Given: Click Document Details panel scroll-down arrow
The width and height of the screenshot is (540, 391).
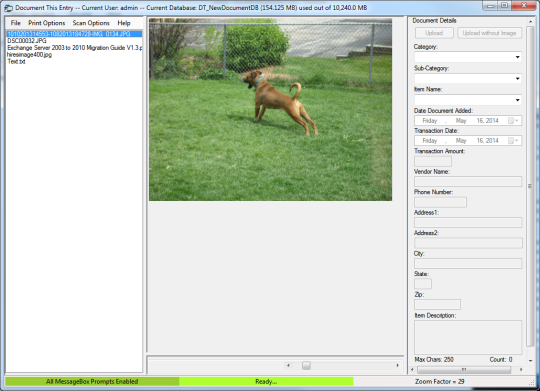Looking at the screenshot, I should coord(530,360).
